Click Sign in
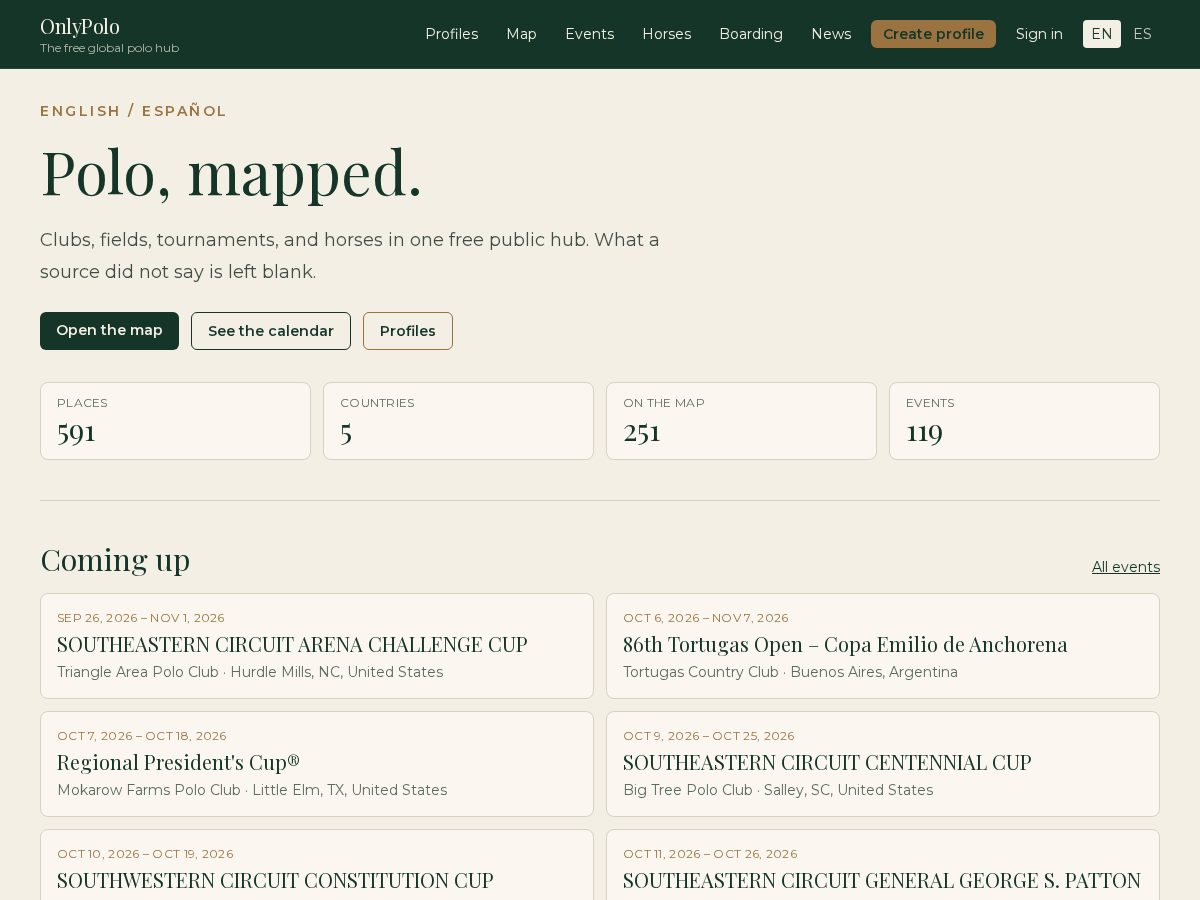The width and height of the screenshot is (1200, 900). coord(1039,34)
